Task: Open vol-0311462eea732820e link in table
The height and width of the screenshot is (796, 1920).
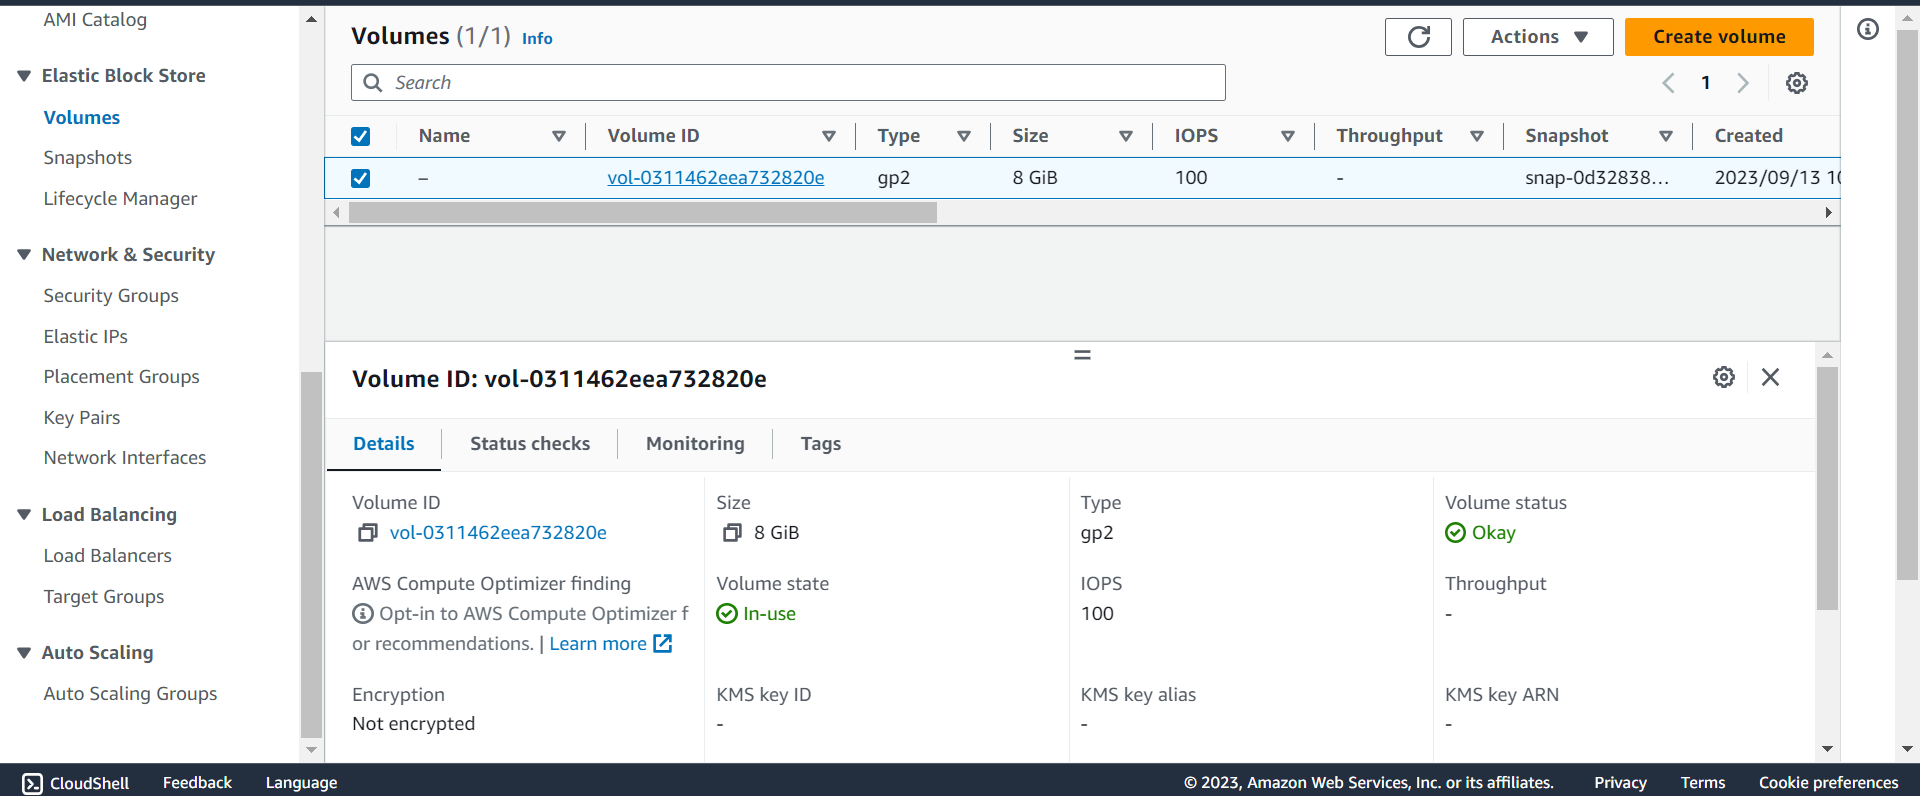Action: (x=716, y=178)
